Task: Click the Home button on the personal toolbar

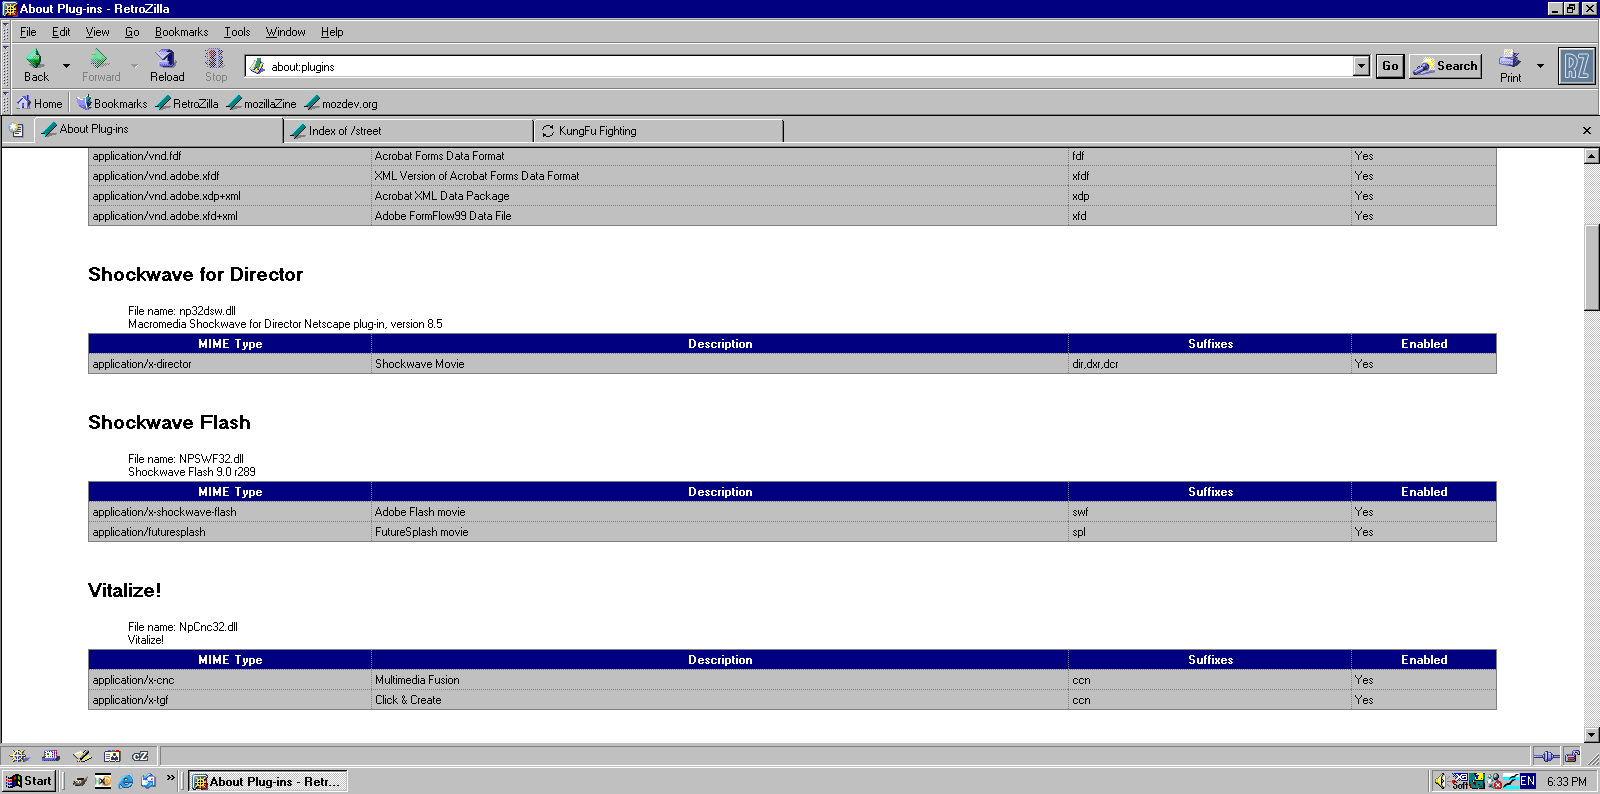Action: tap(39, 103)
